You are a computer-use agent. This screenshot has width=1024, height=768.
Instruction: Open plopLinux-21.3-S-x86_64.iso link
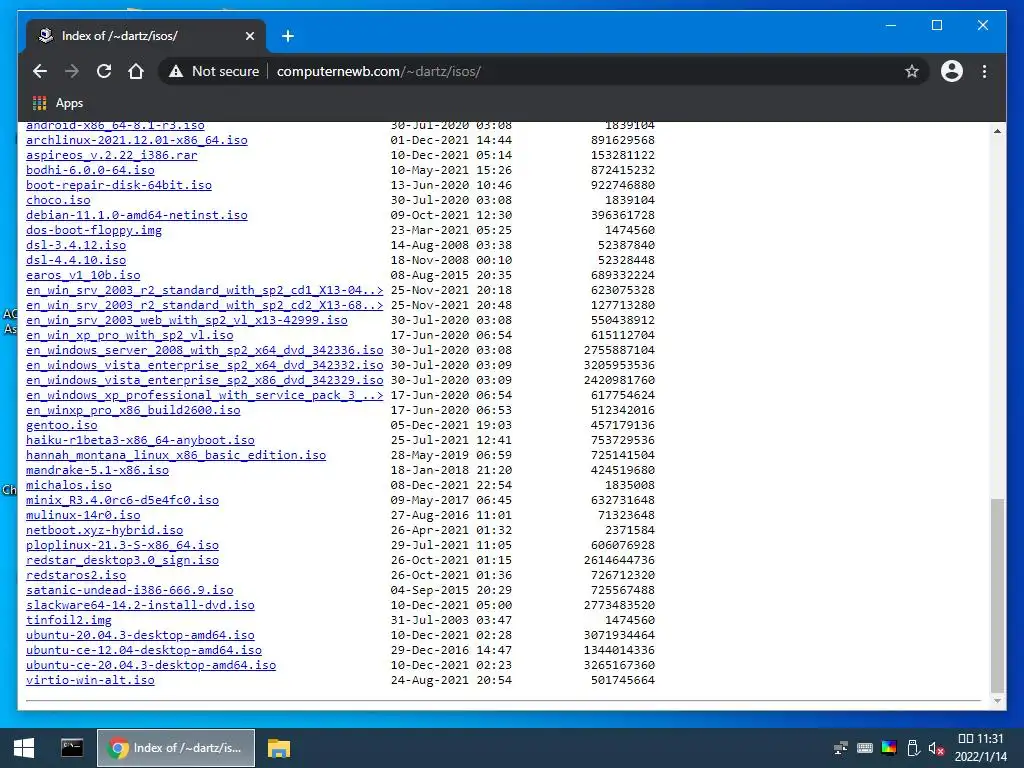point(122,545)
